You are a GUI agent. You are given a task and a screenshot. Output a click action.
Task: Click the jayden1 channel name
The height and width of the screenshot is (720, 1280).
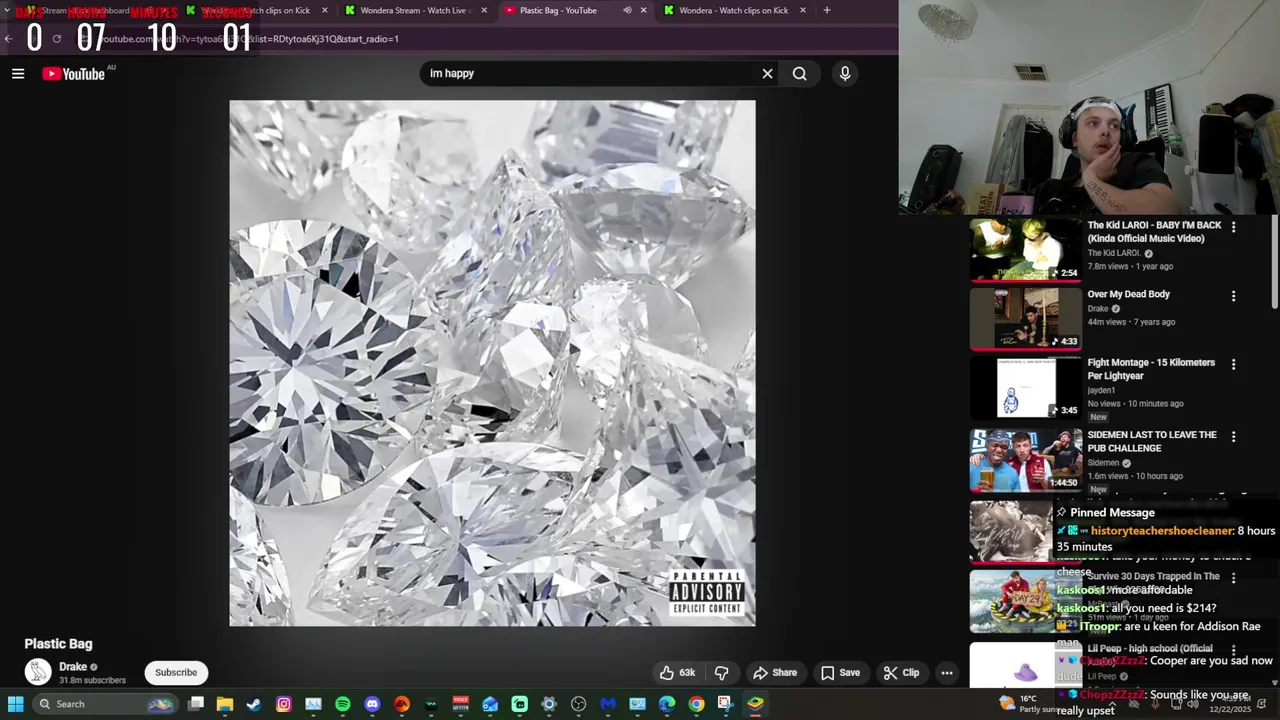[x=1103, y=390]
